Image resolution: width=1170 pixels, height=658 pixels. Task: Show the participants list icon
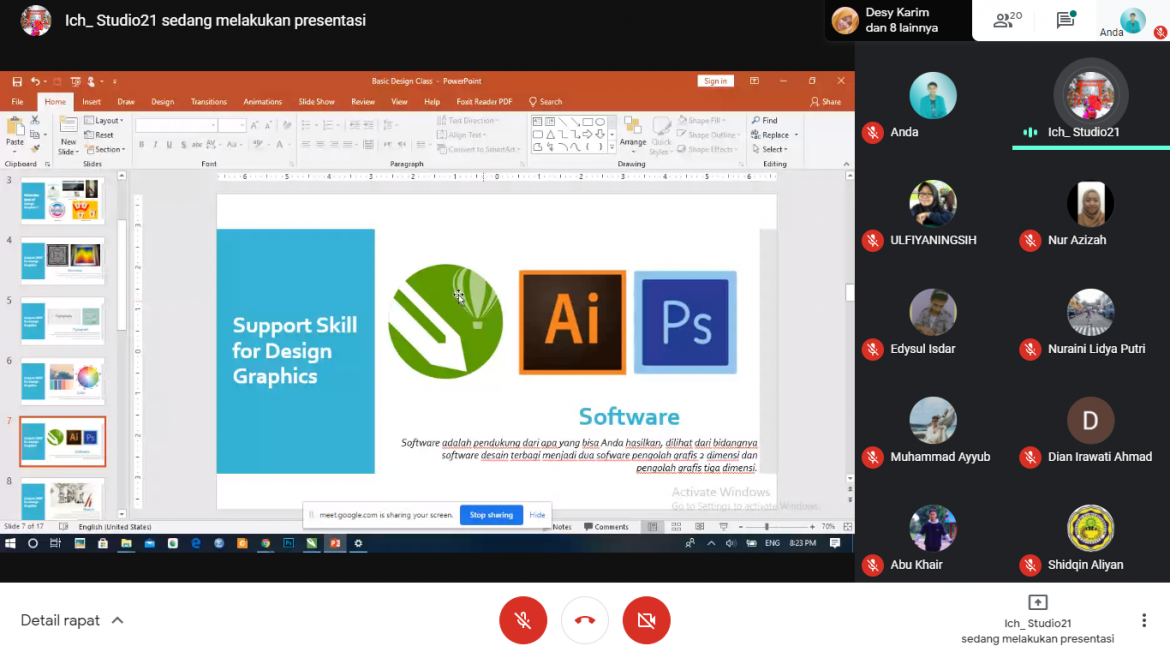(x=1006, y=21)
